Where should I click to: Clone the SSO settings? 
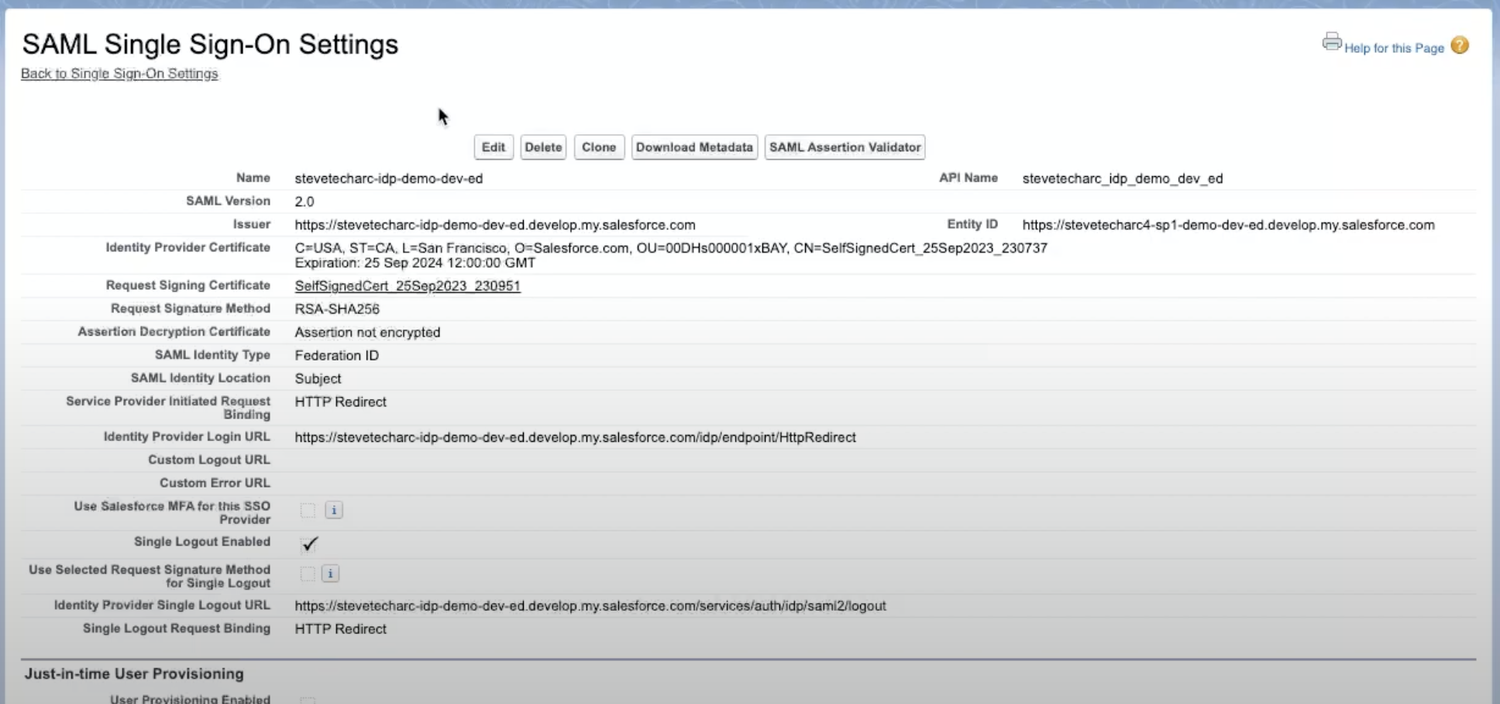coord(598,147)
